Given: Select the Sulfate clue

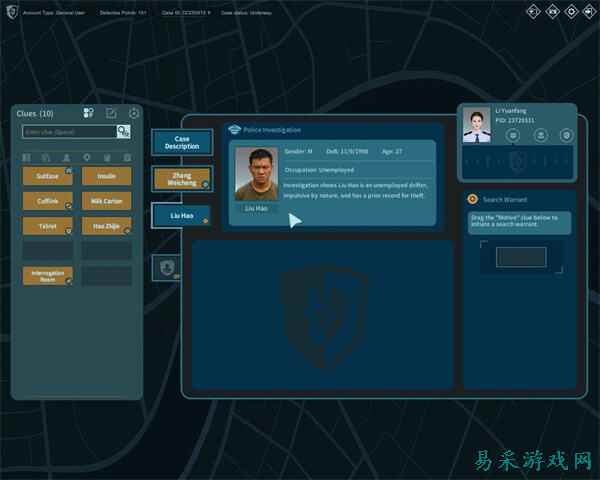Looking at the screenshot, I should point(47,176).
